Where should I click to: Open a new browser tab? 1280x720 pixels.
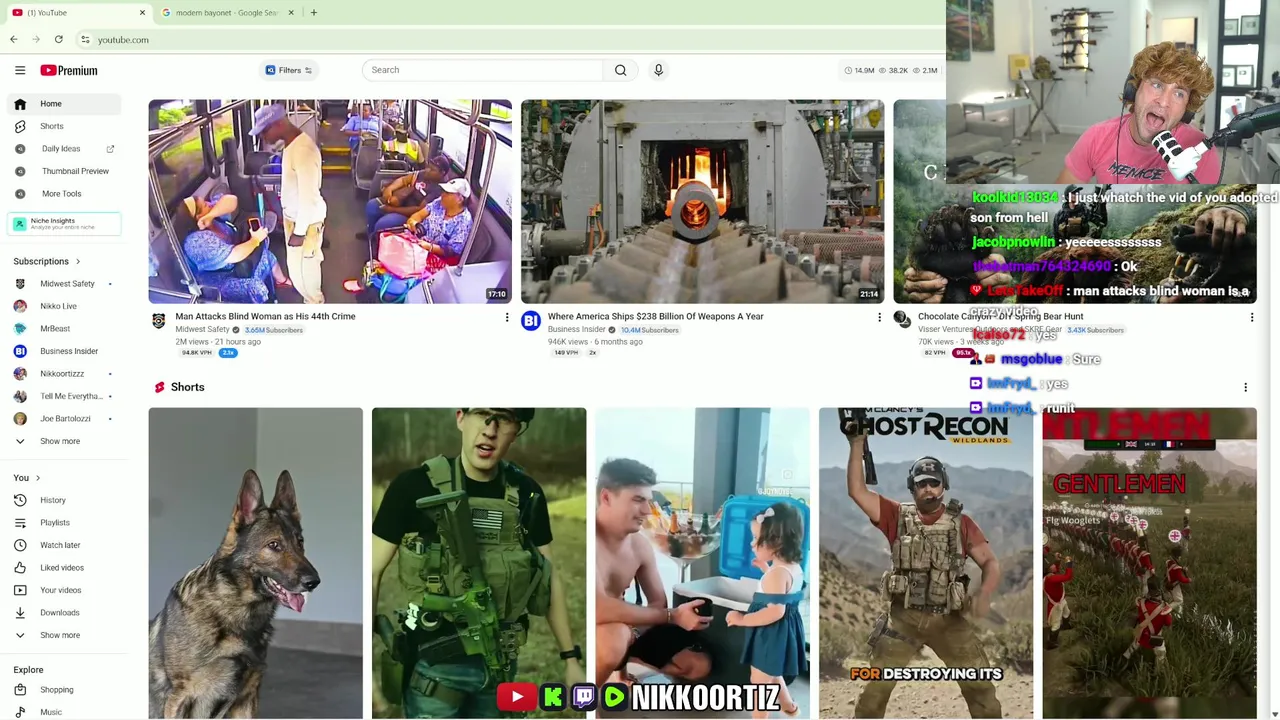[x=313, y=13]
